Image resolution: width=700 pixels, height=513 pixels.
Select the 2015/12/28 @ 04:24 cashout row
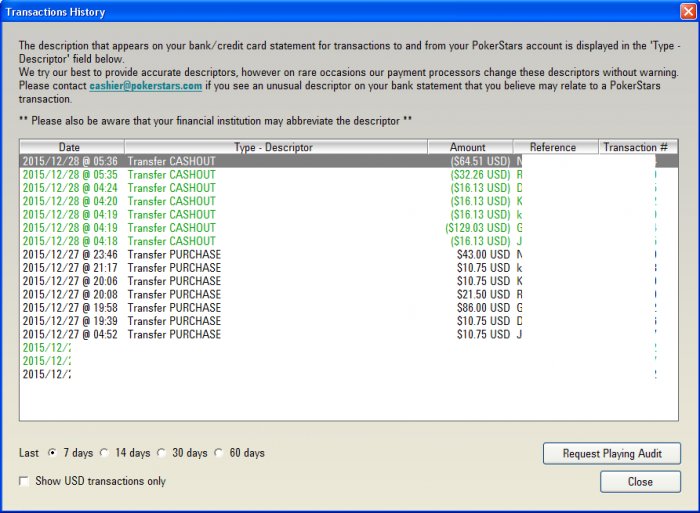349,188
